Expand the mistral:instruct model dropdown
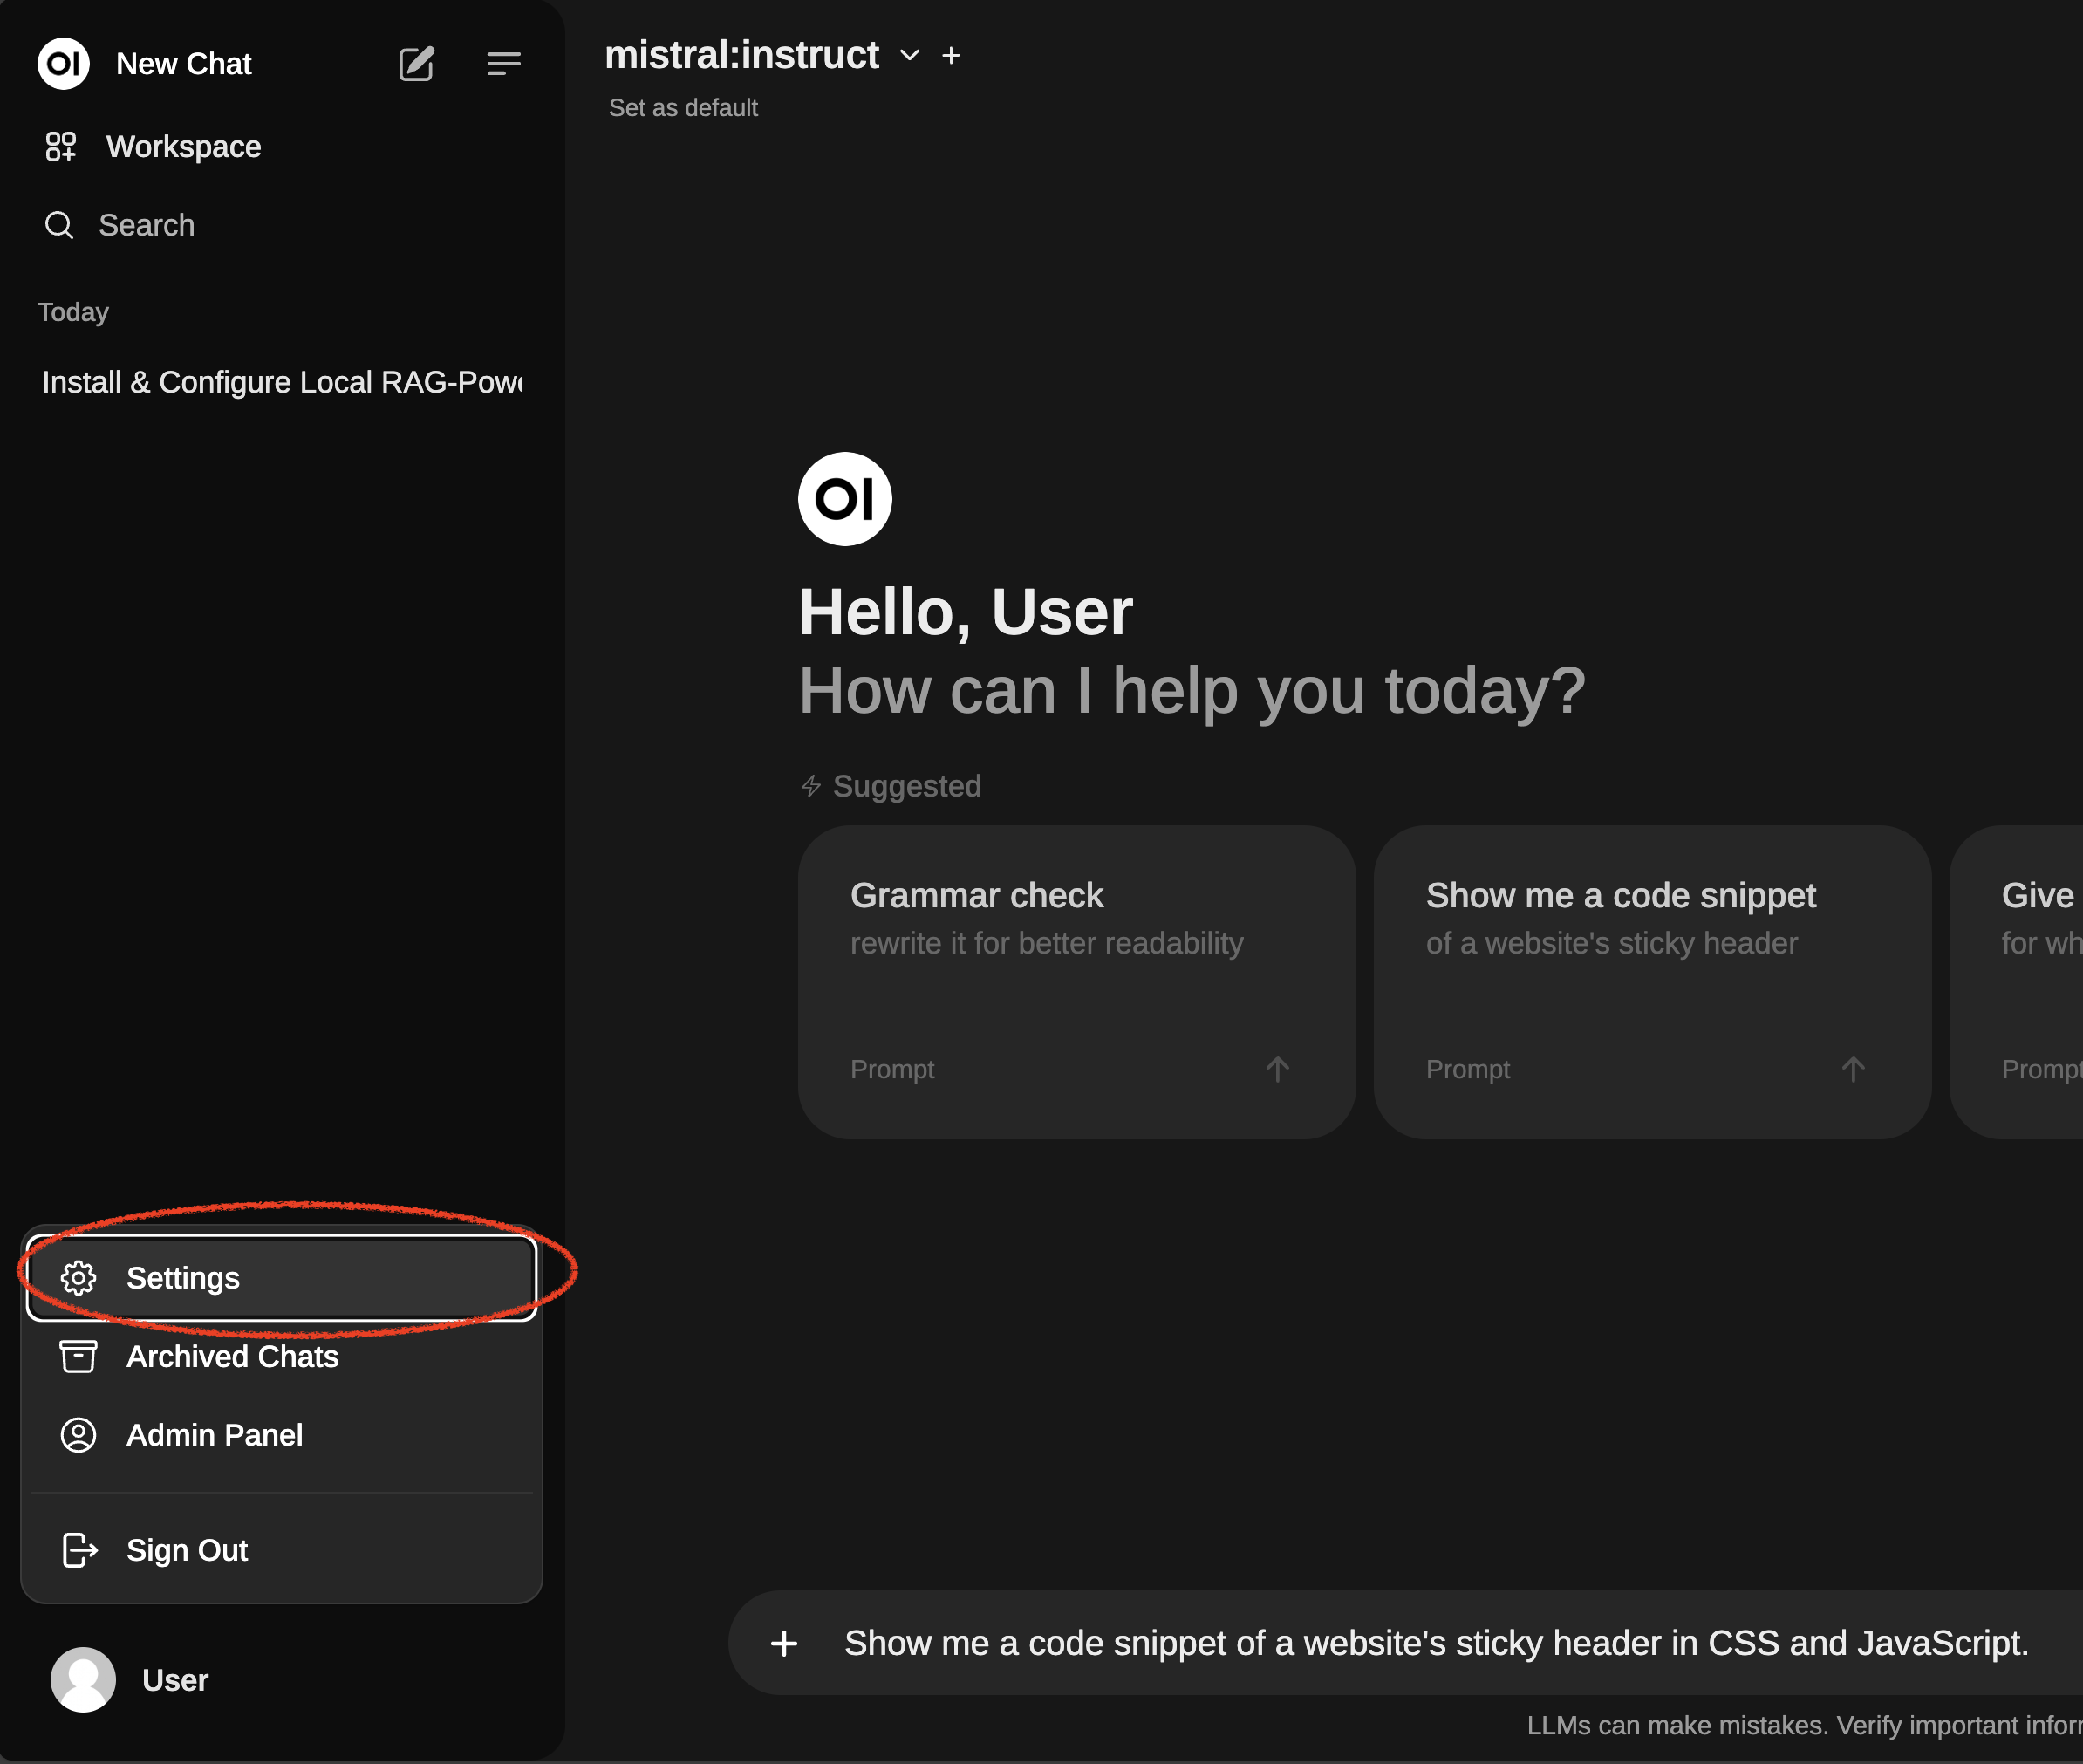 coord(909,56)
